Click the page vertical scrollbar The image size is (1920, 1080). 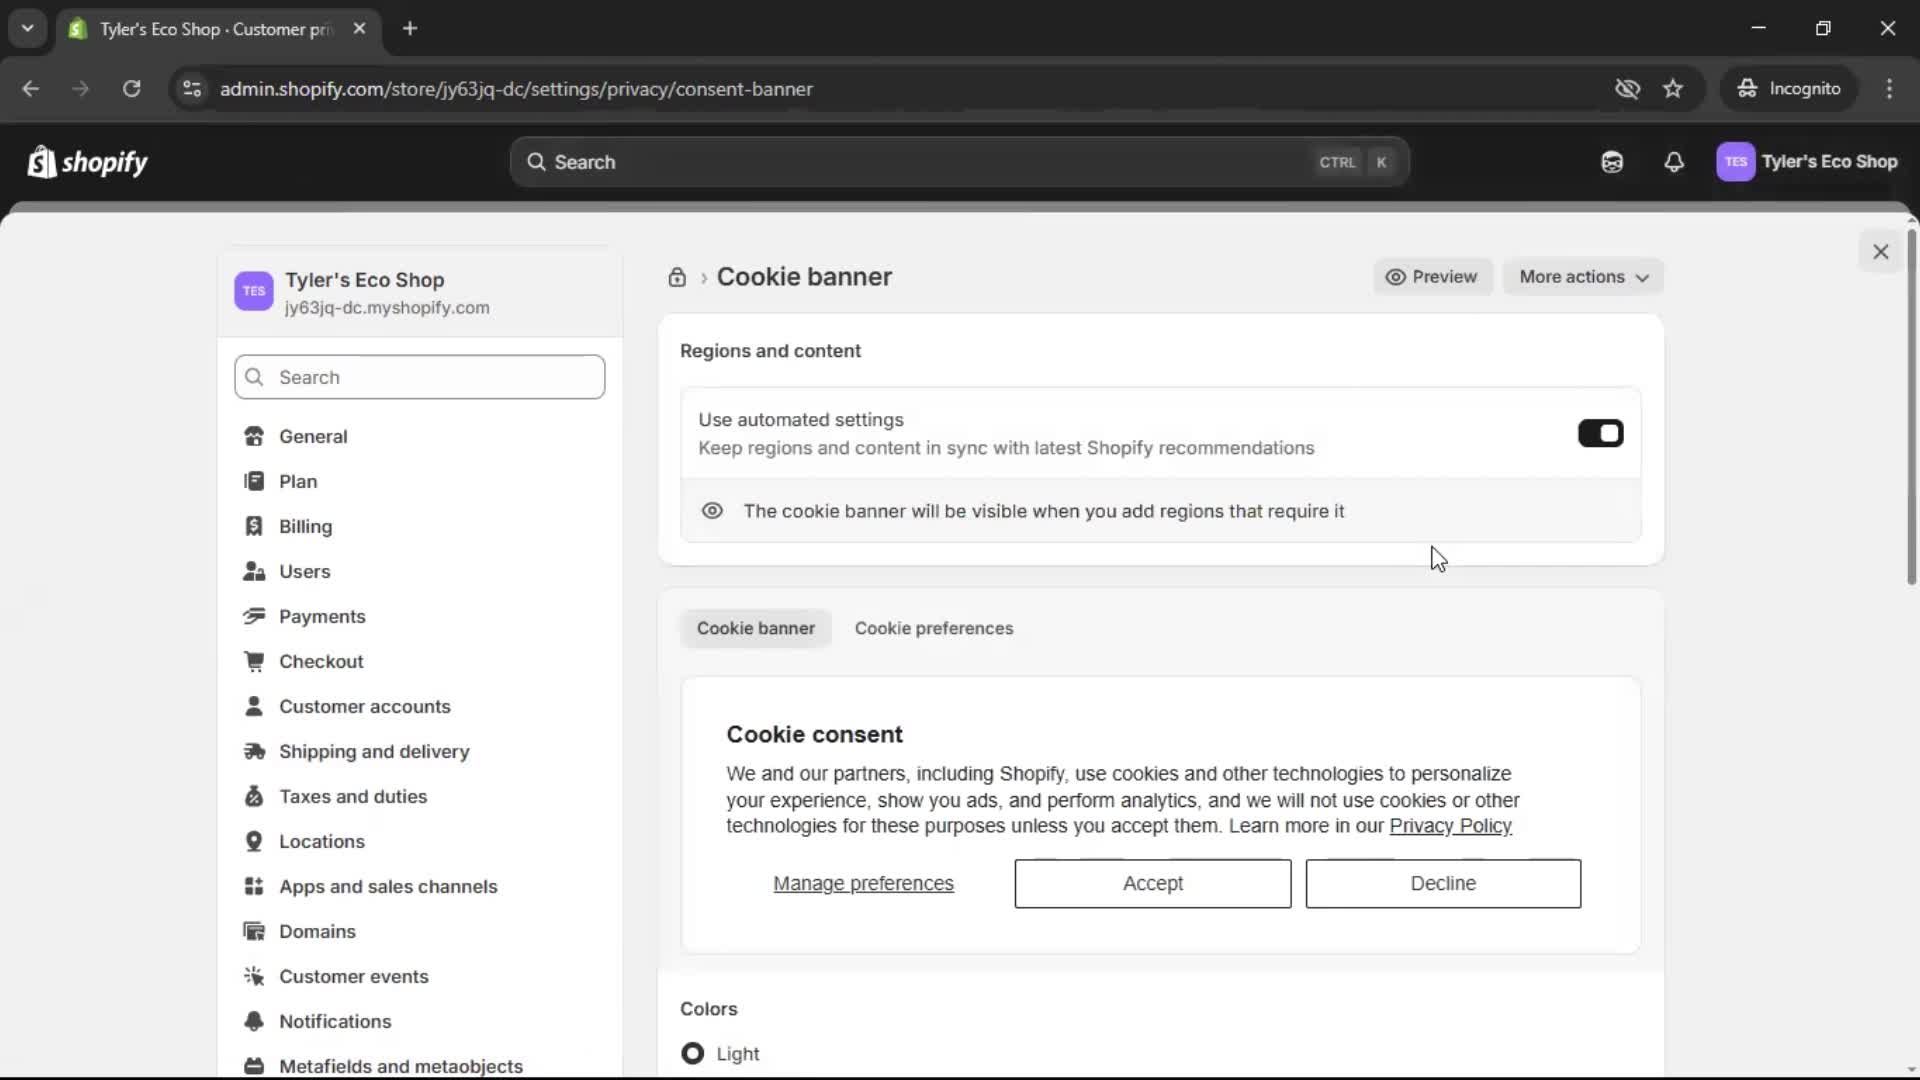coord(1911,407)
